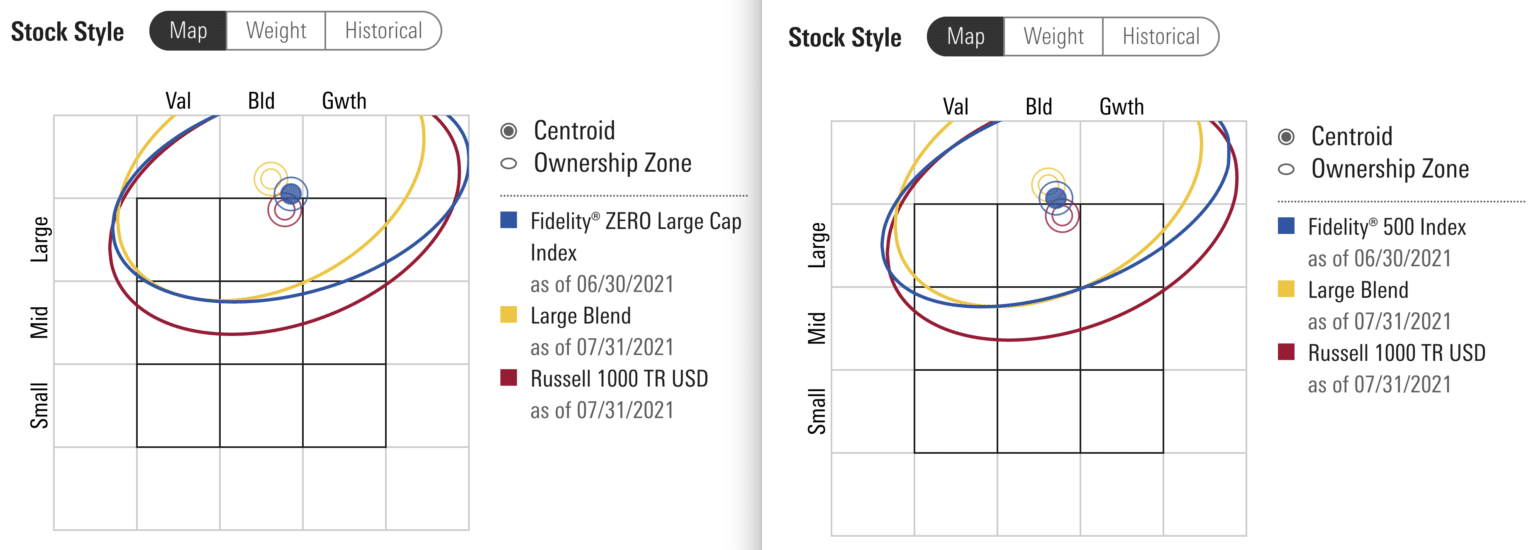Switch to Weight tab in right chart
This screenshot has width=1536, height=550.
[1054, 37]
